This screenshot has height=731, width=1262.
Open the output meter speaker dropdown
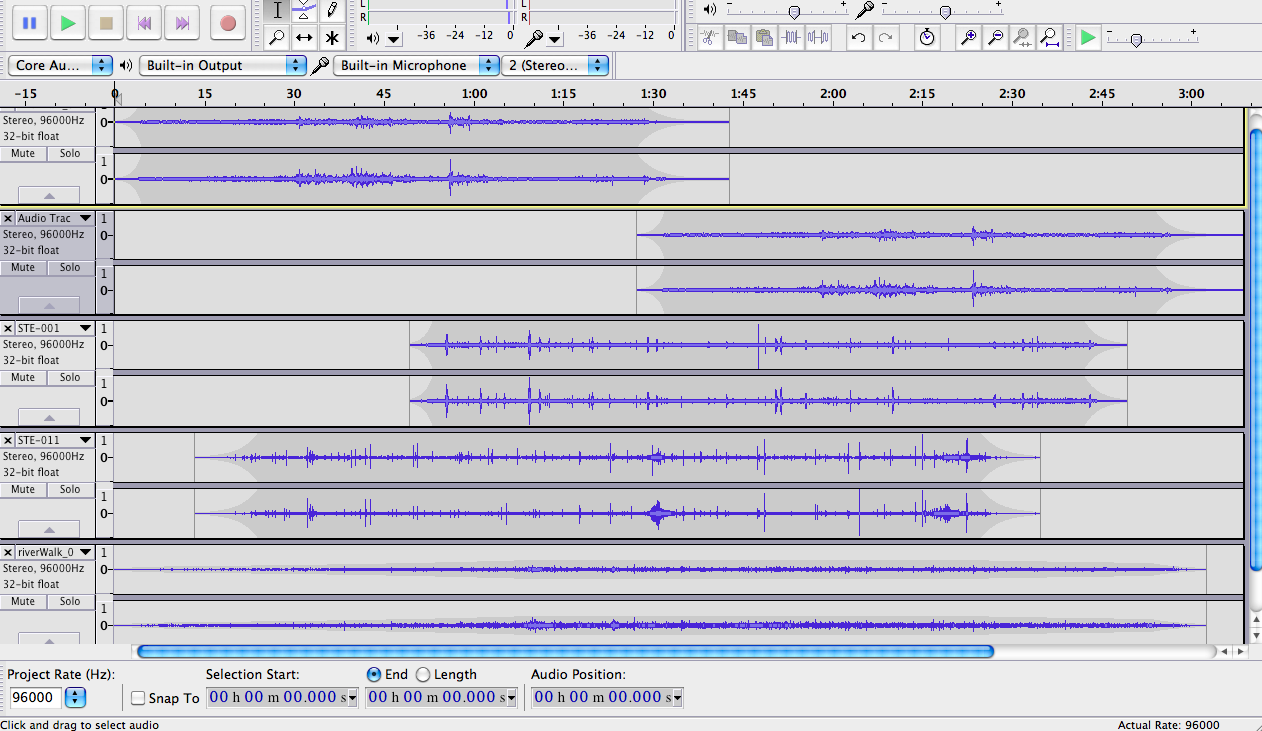tap(394, 39)
